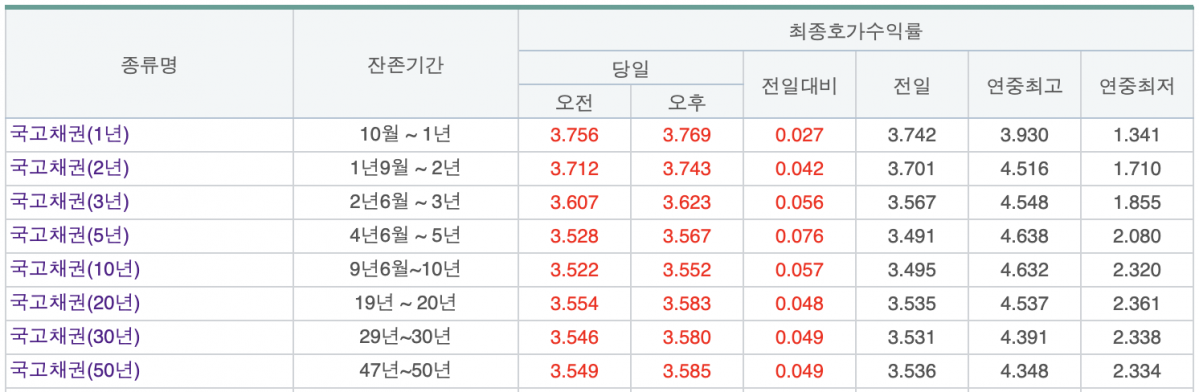Click previous-day yield 3.495
This screenshot has height=392, width=1199.
tap(911, 270)
